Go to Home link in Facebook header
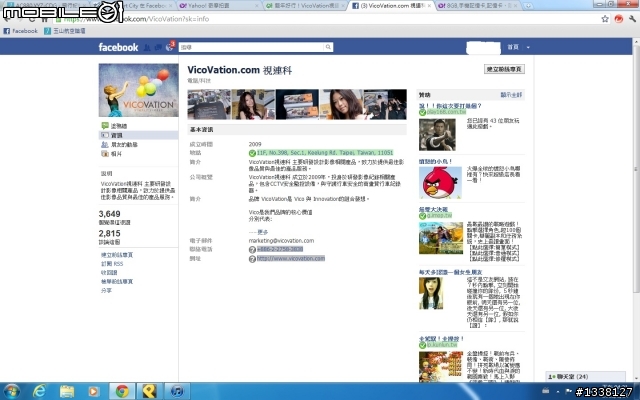The height and width of the screenshot is (400, 640). 513,47
